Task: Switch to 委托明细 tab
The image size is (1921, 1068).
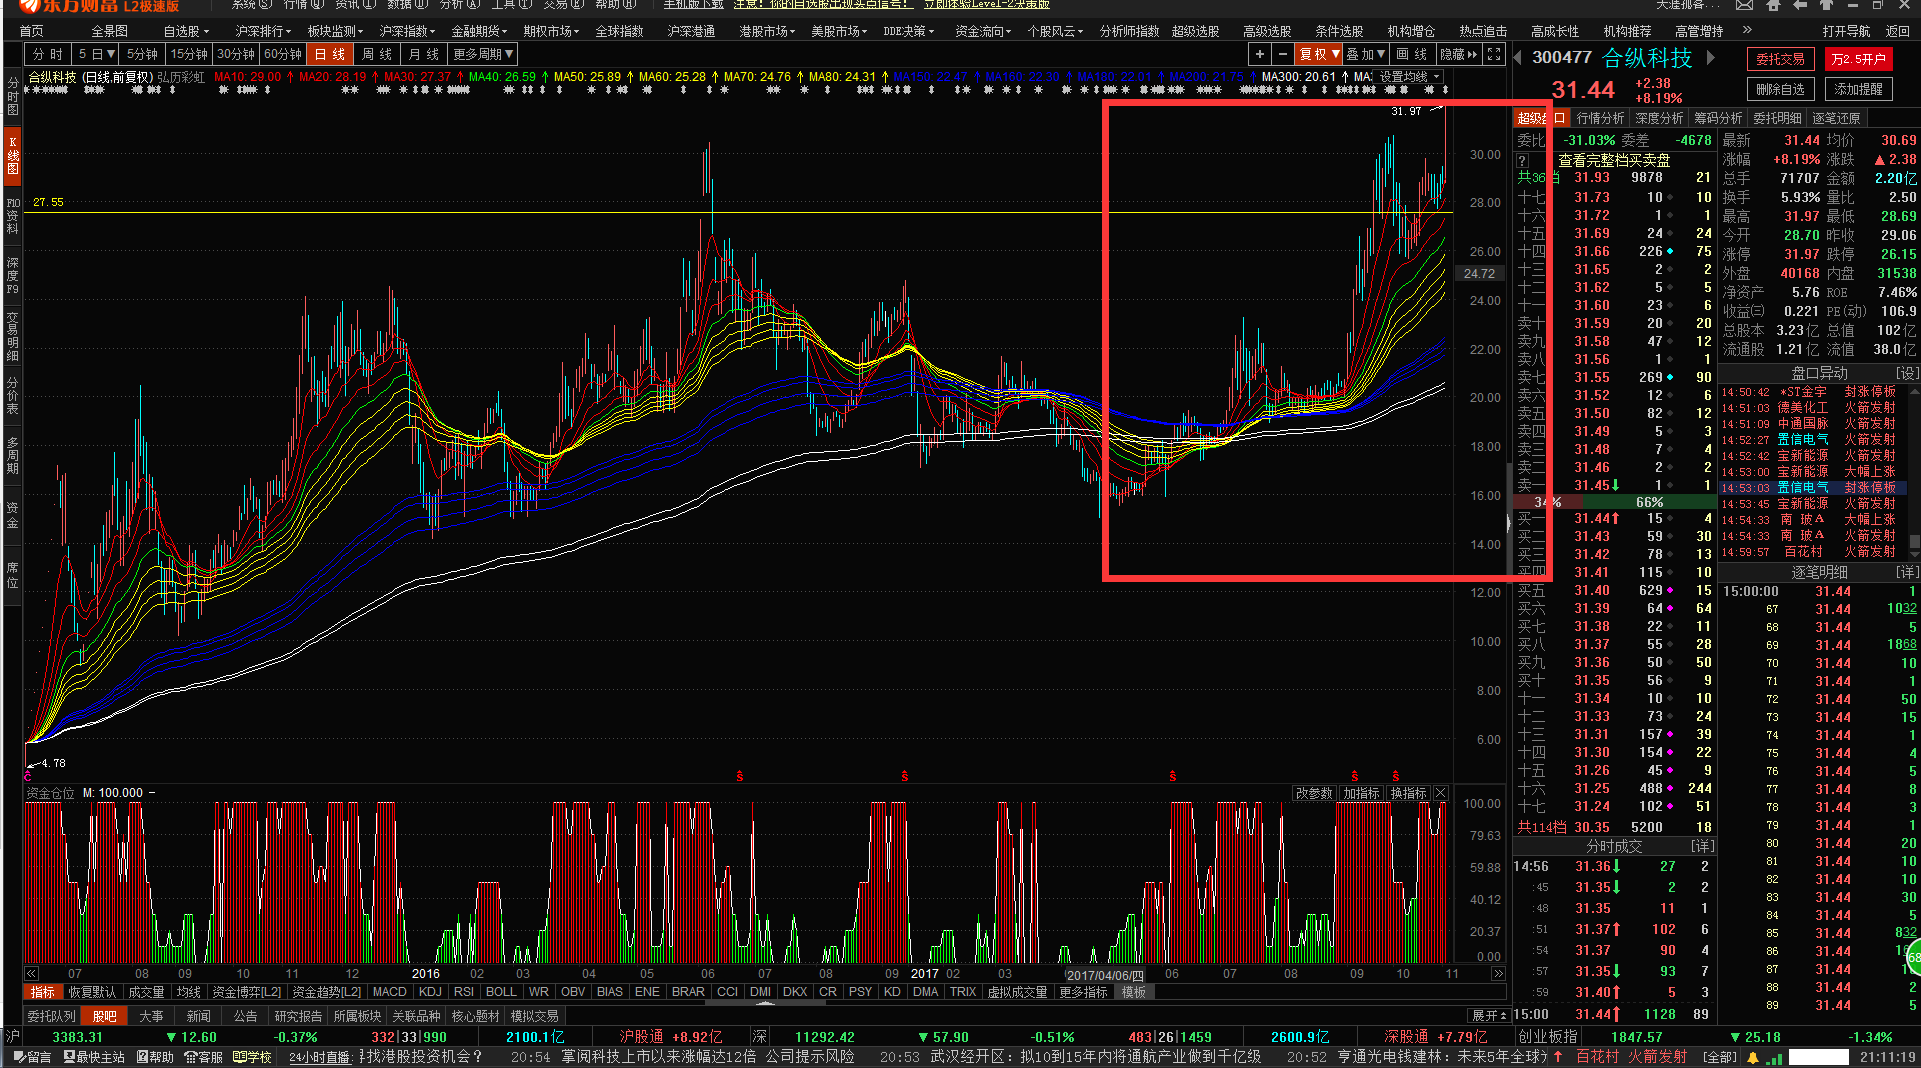Action: click(1777, 118)
